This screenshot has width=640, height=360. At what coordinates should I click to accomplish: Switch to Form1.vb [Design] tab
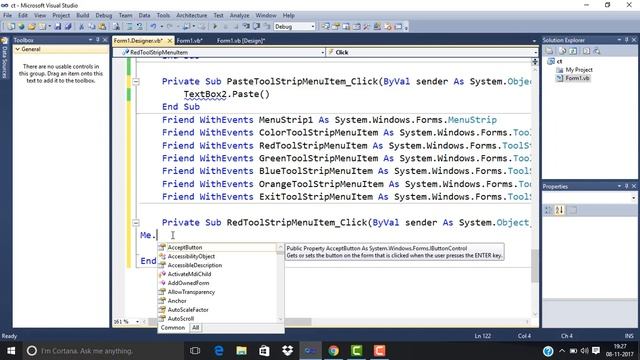(241, 40)
